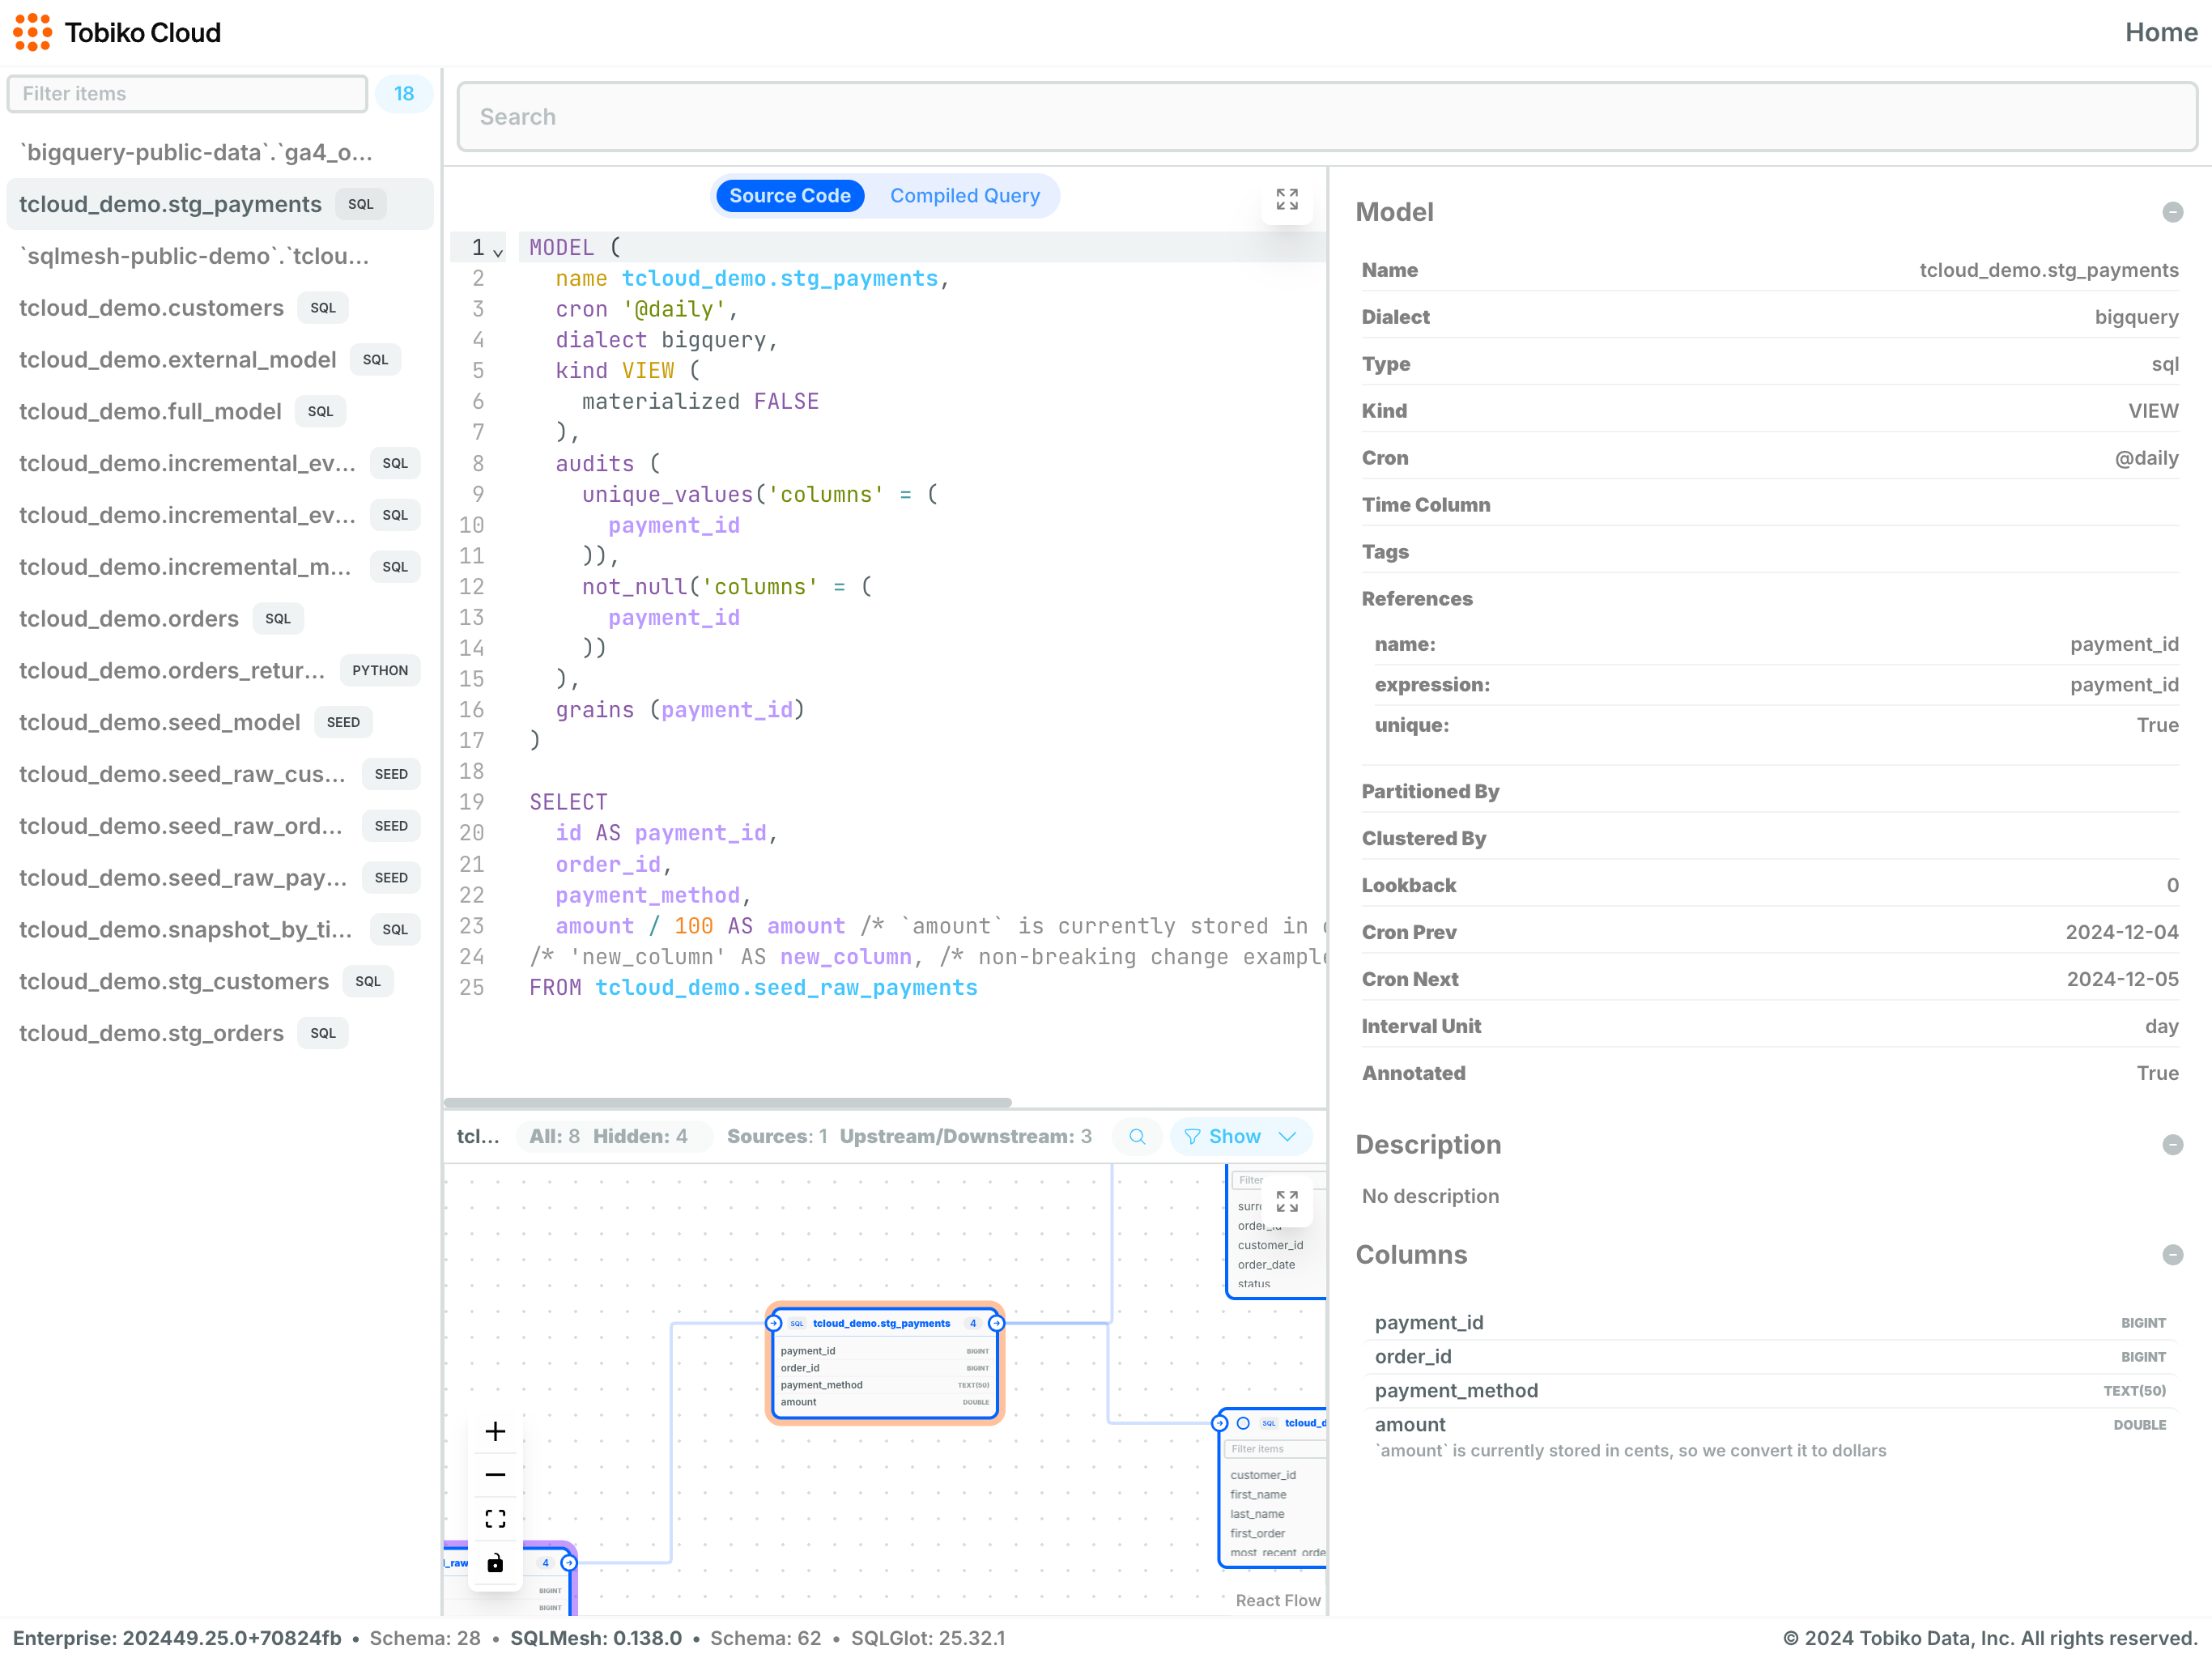Viewport: 2212px width, 1658px height.
Task: Expand the lineage graph to fullscreen
Action: point(1287,1201)
